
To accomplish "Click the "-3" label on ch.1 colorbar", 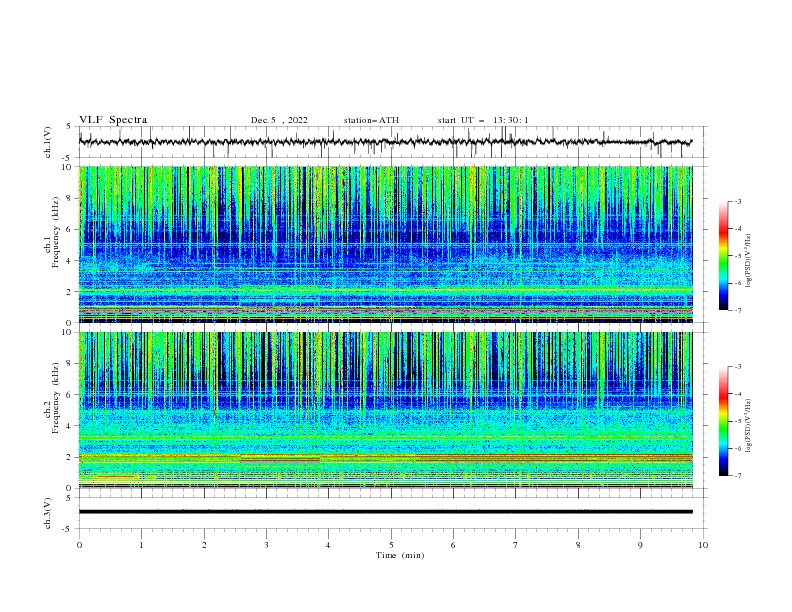I will pyautogui.click(x=737, y=201).
